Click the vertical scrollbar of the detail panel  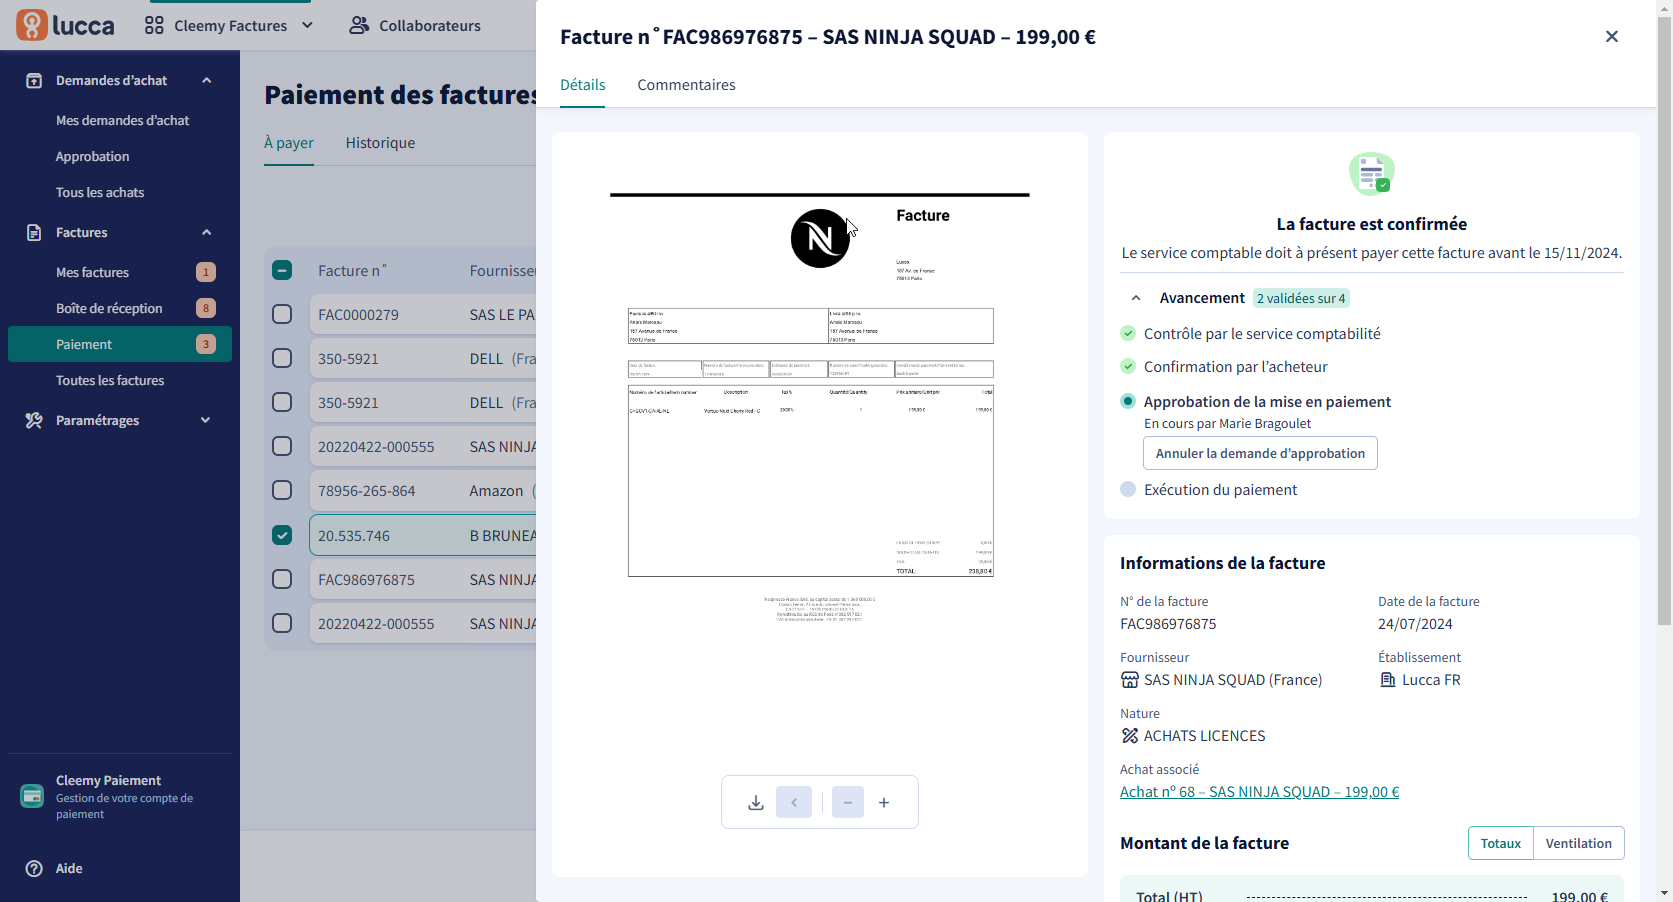tap(1664, 322)
